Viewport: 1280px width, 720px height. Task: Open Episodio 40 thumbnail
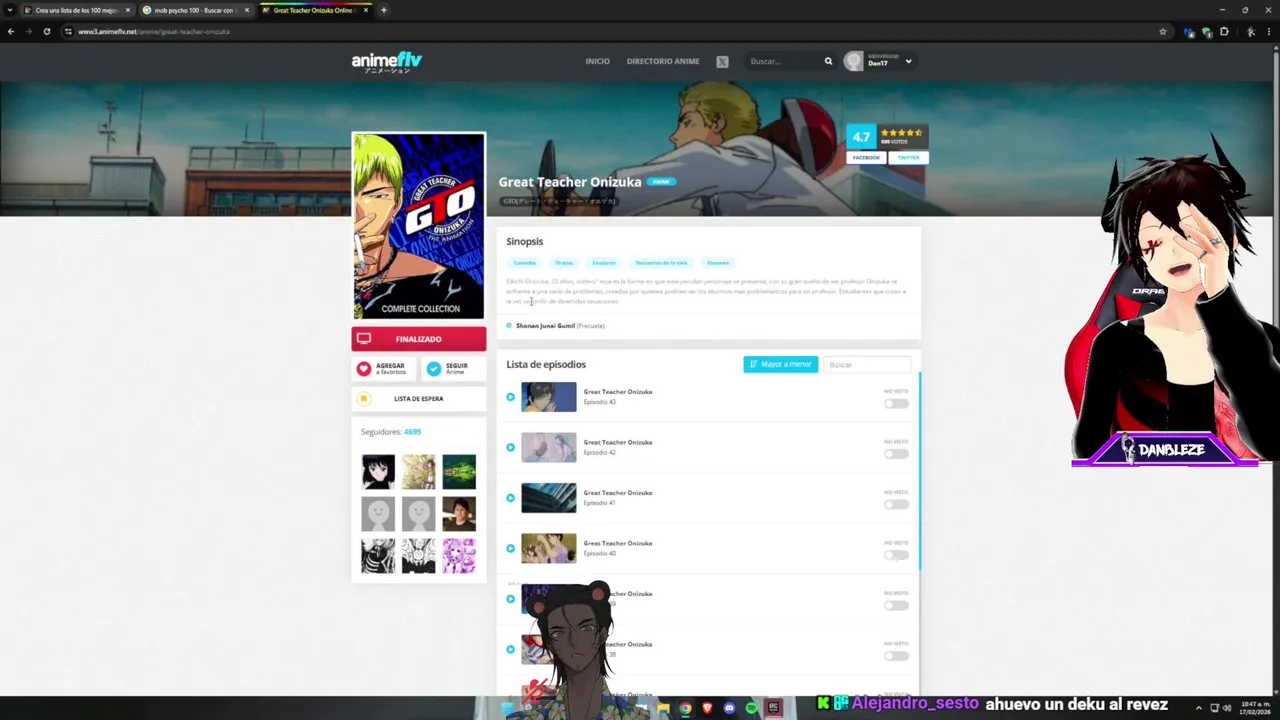pos(548,548)
